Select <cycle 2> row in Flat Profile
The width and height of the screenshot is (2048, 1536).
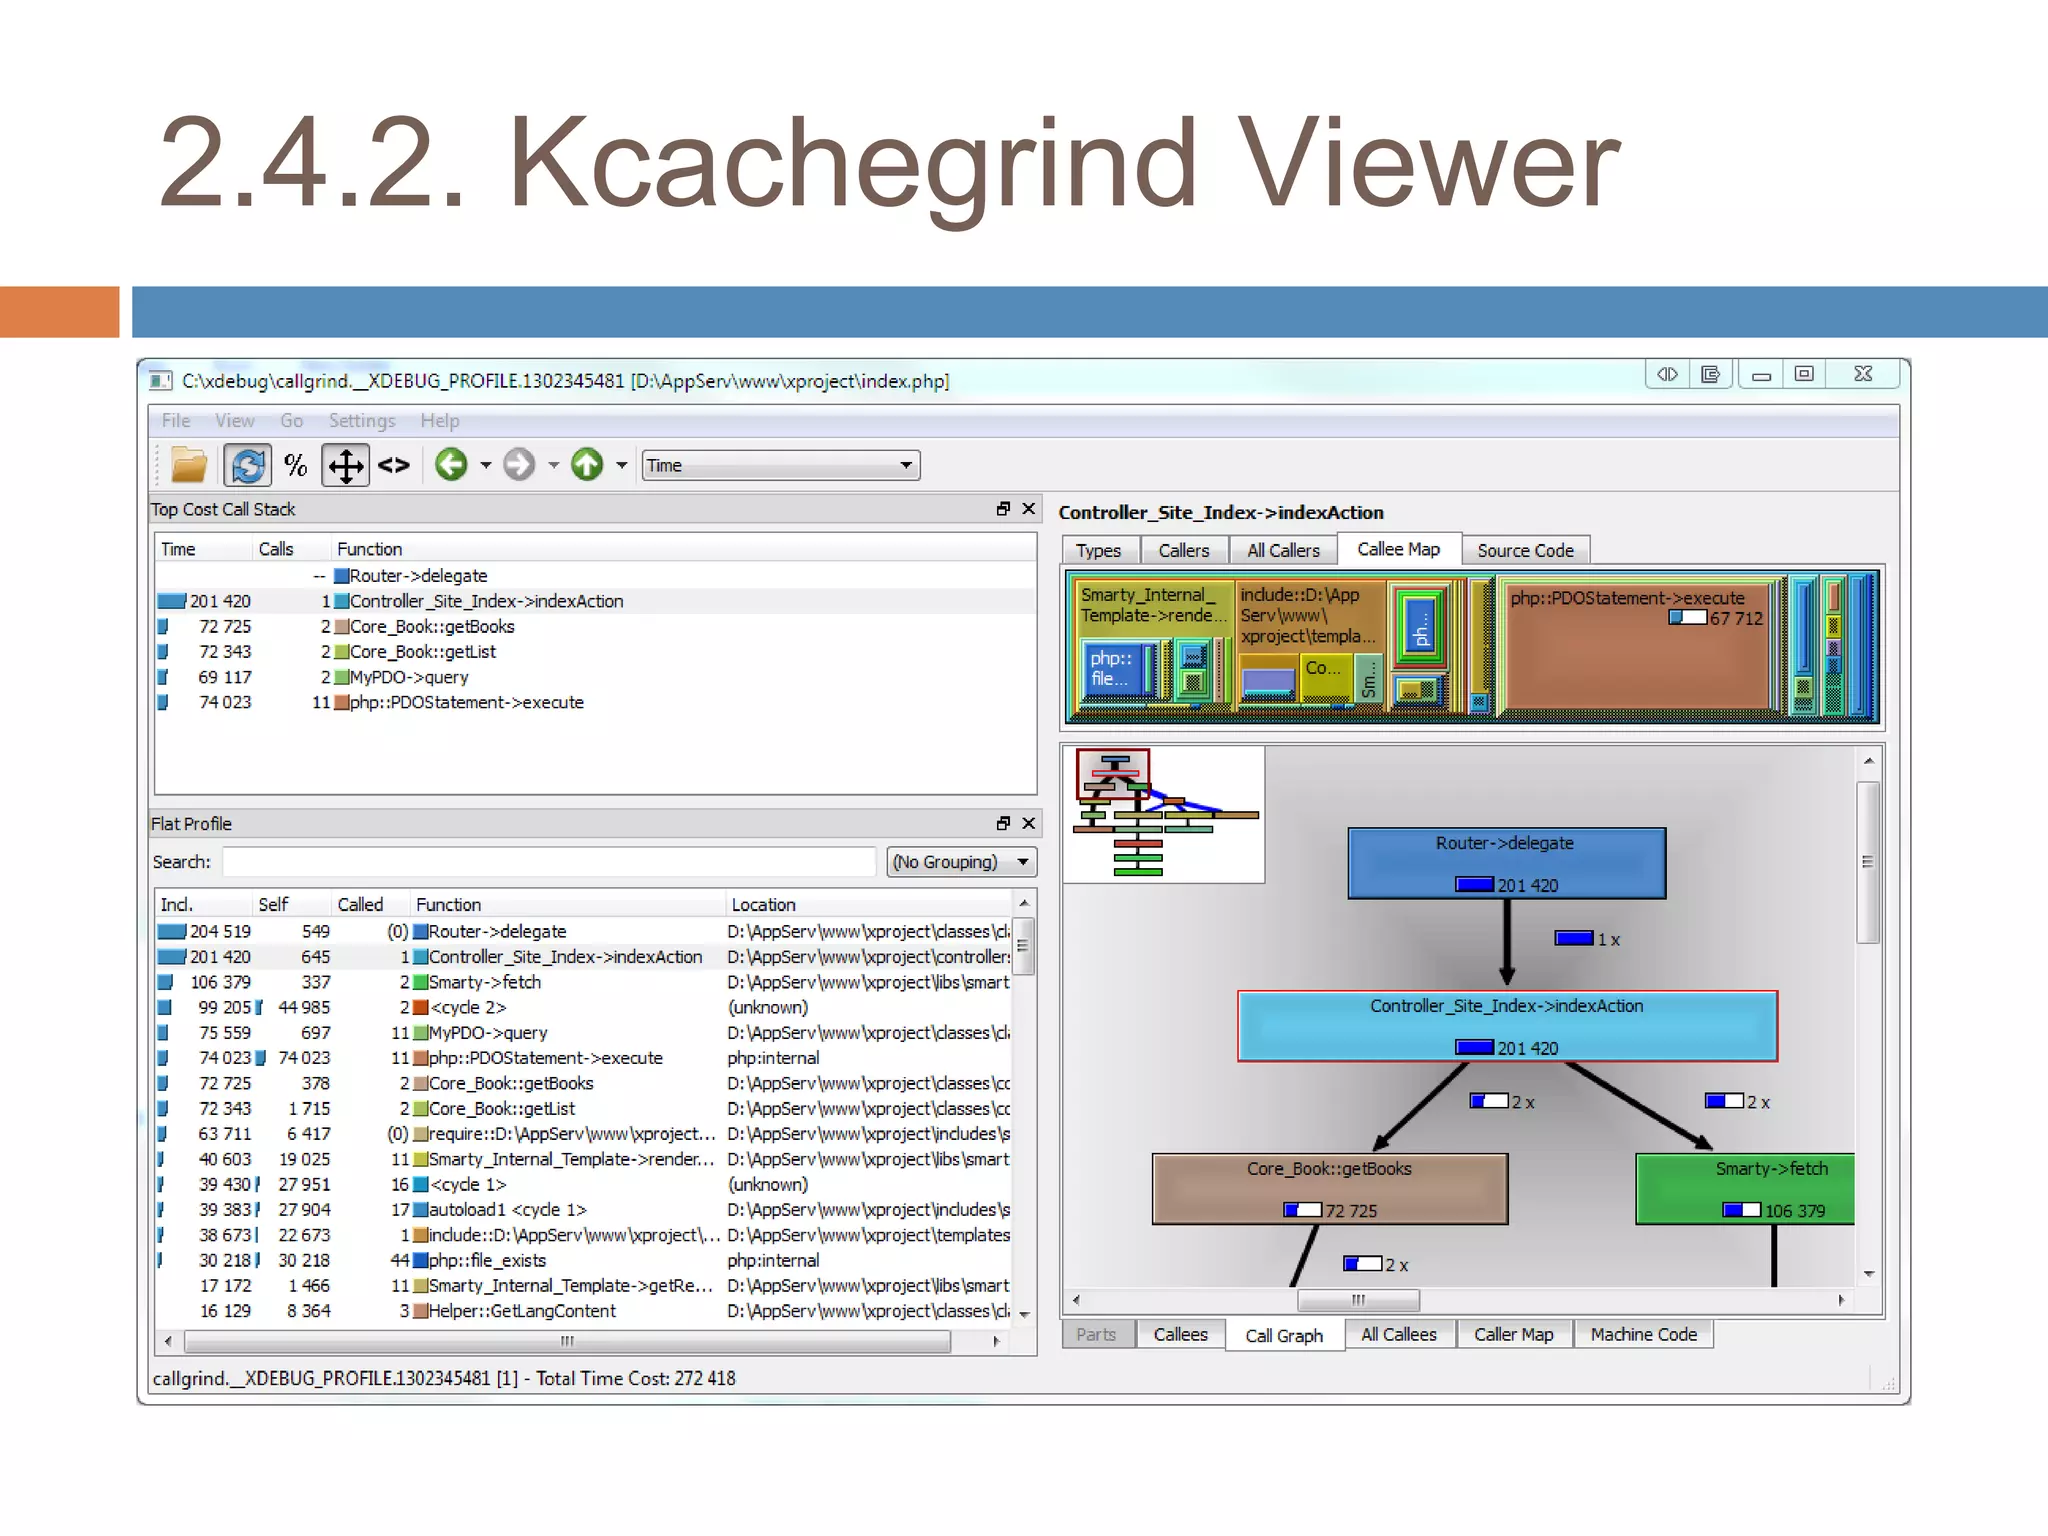[584, 1007]
